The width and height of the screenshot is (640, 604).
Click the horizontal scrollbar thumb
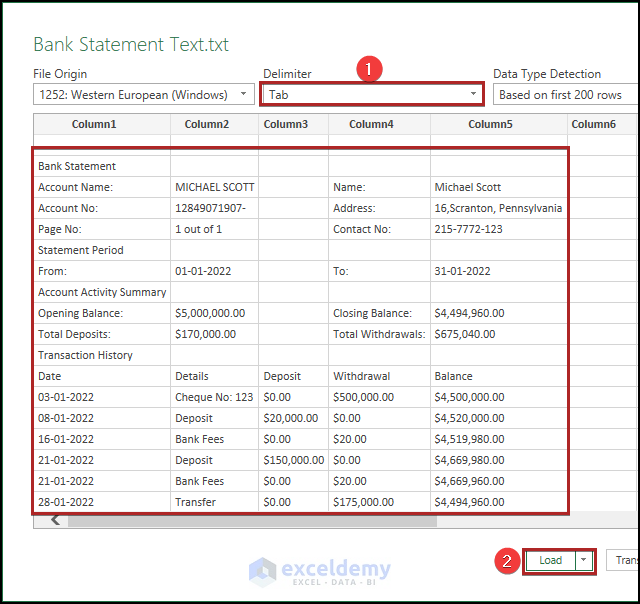click(252, 521)
